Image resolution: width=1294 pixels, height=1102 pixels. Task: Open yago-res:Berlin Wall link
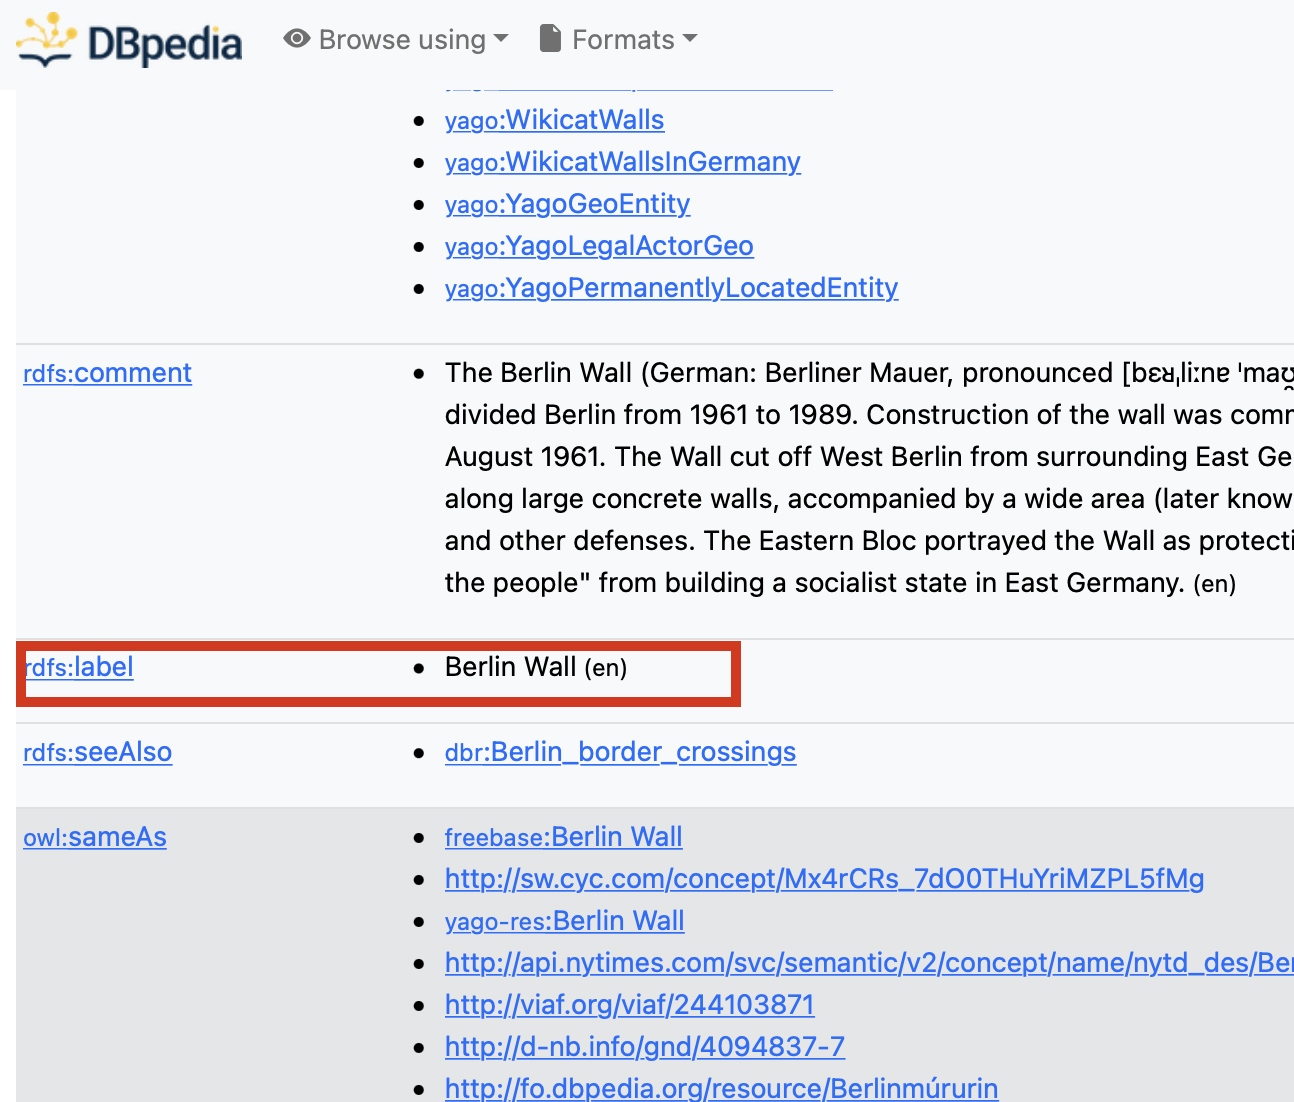click(564, 921)
